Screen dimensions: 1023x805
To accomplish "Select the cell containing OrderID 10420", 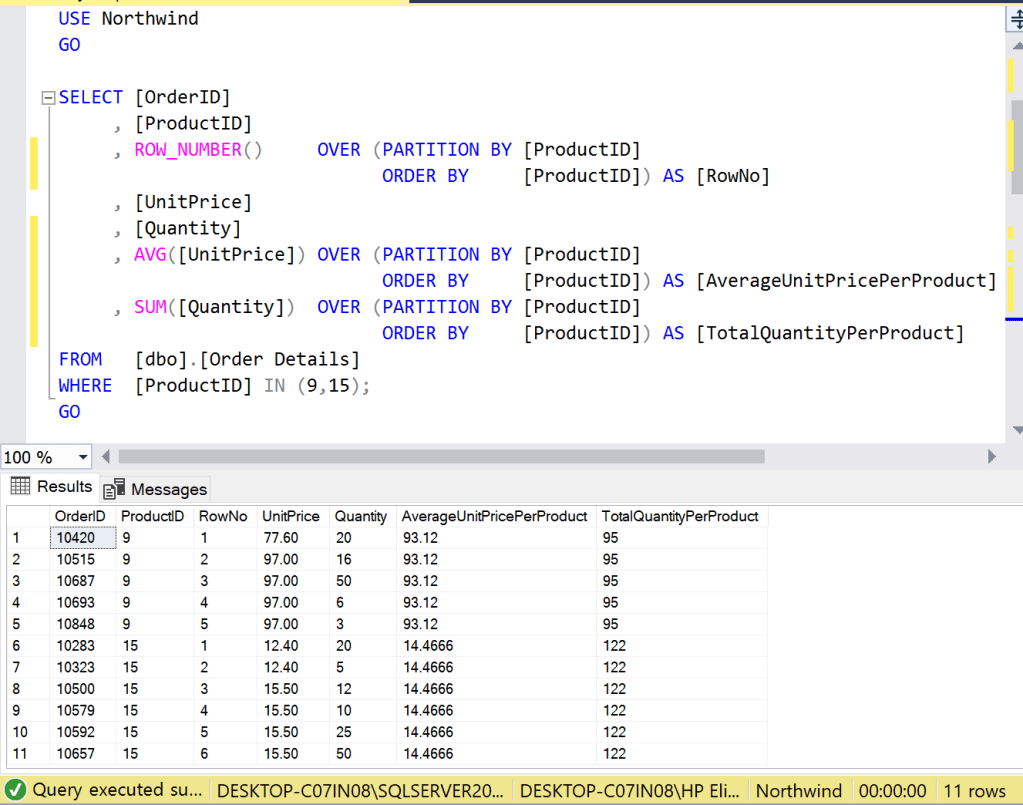I will point(81,538).
